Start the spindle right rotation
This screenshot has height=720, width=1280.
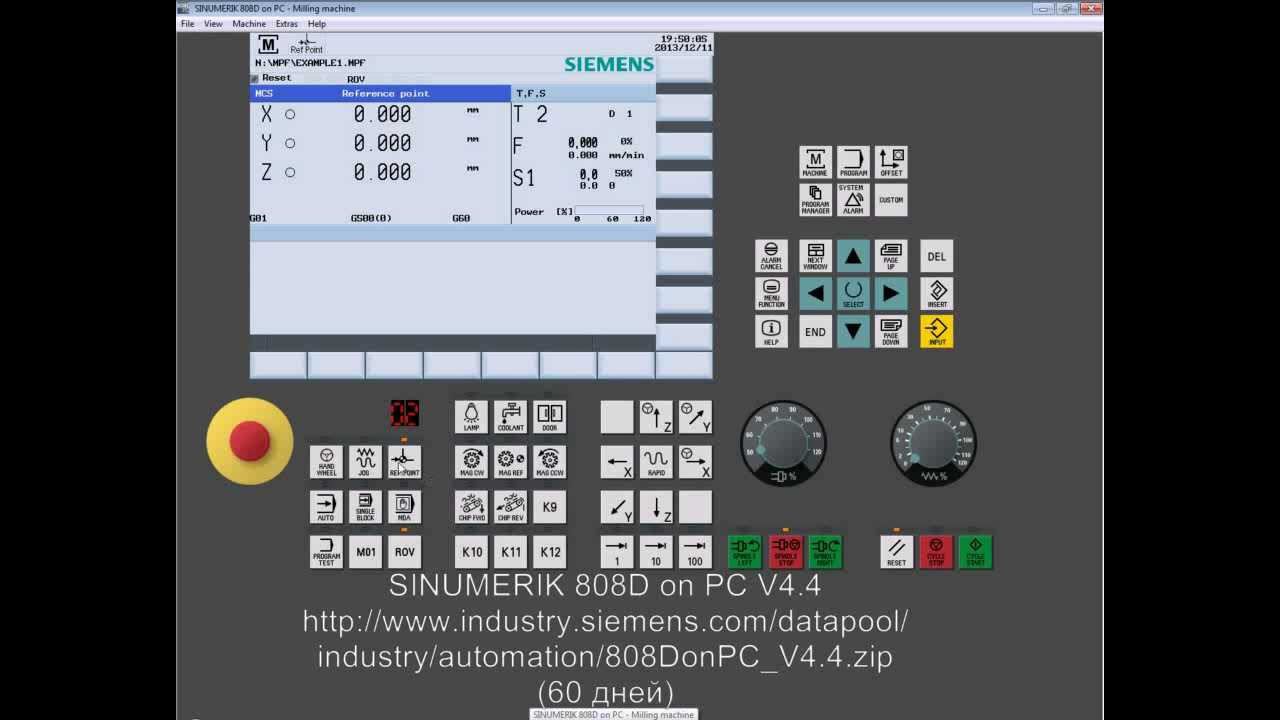826,552
